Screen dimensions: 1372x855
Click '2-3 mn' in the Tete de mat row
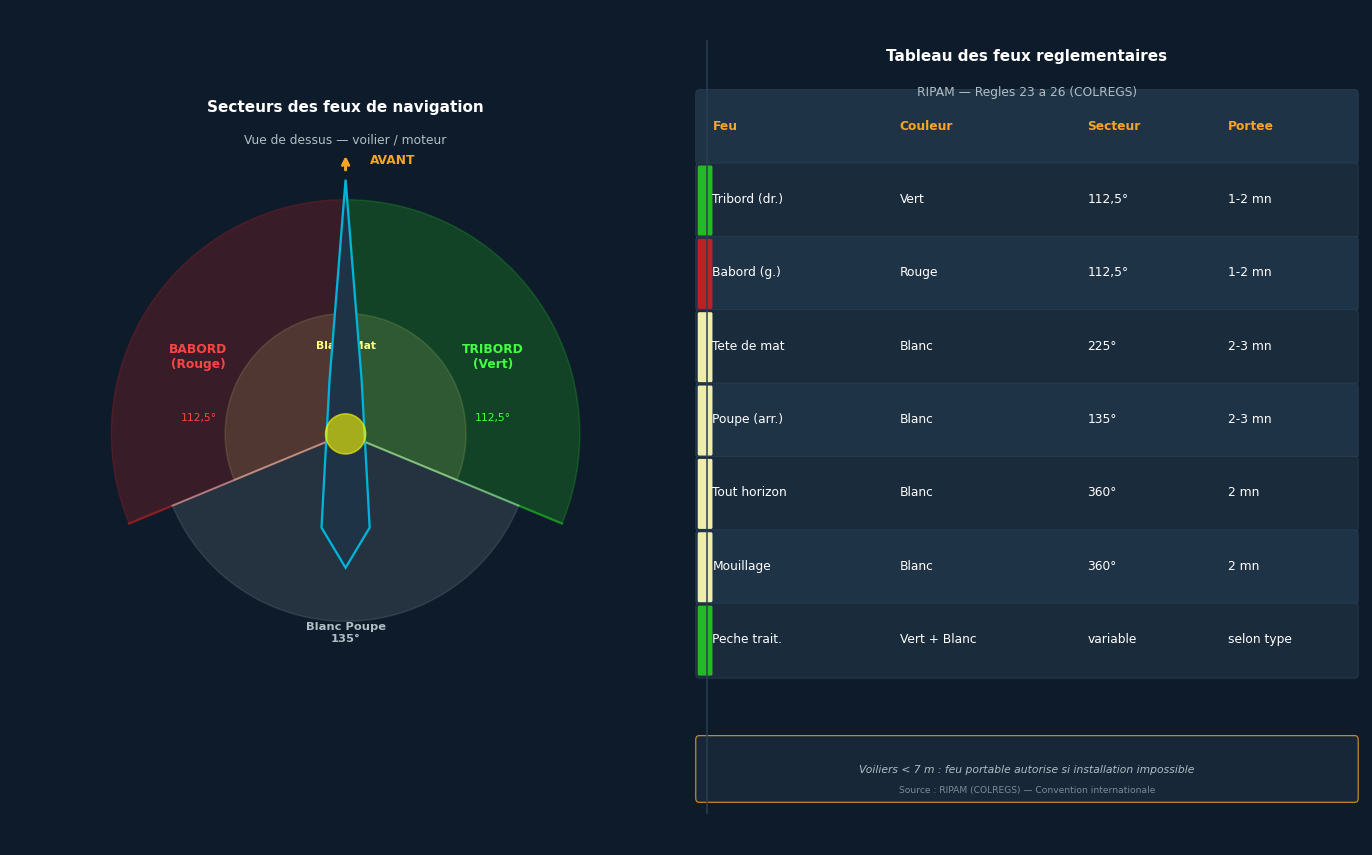coord(1249,347)
